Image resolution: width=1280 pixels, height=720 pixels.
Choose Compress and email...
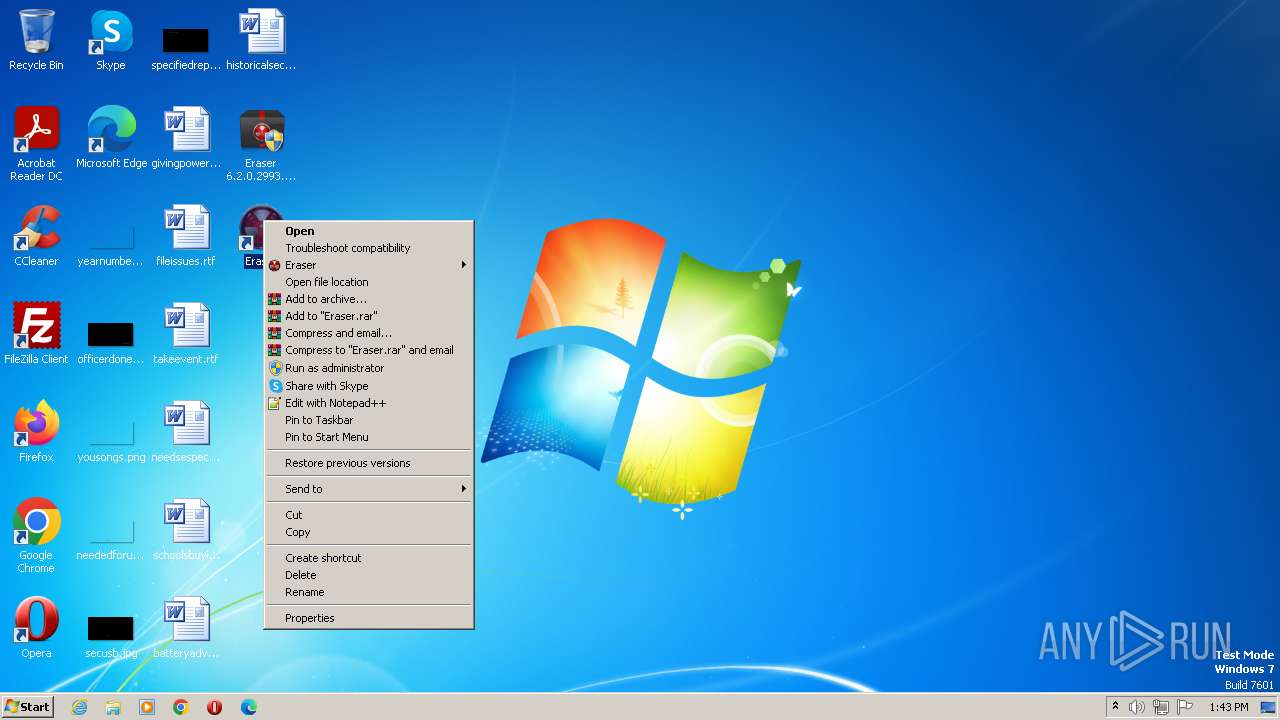[x=369, y=333]
